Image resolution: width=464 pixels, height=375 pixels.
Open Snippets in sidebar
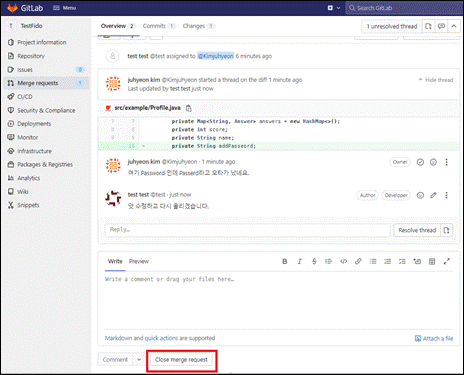point(28,205)
